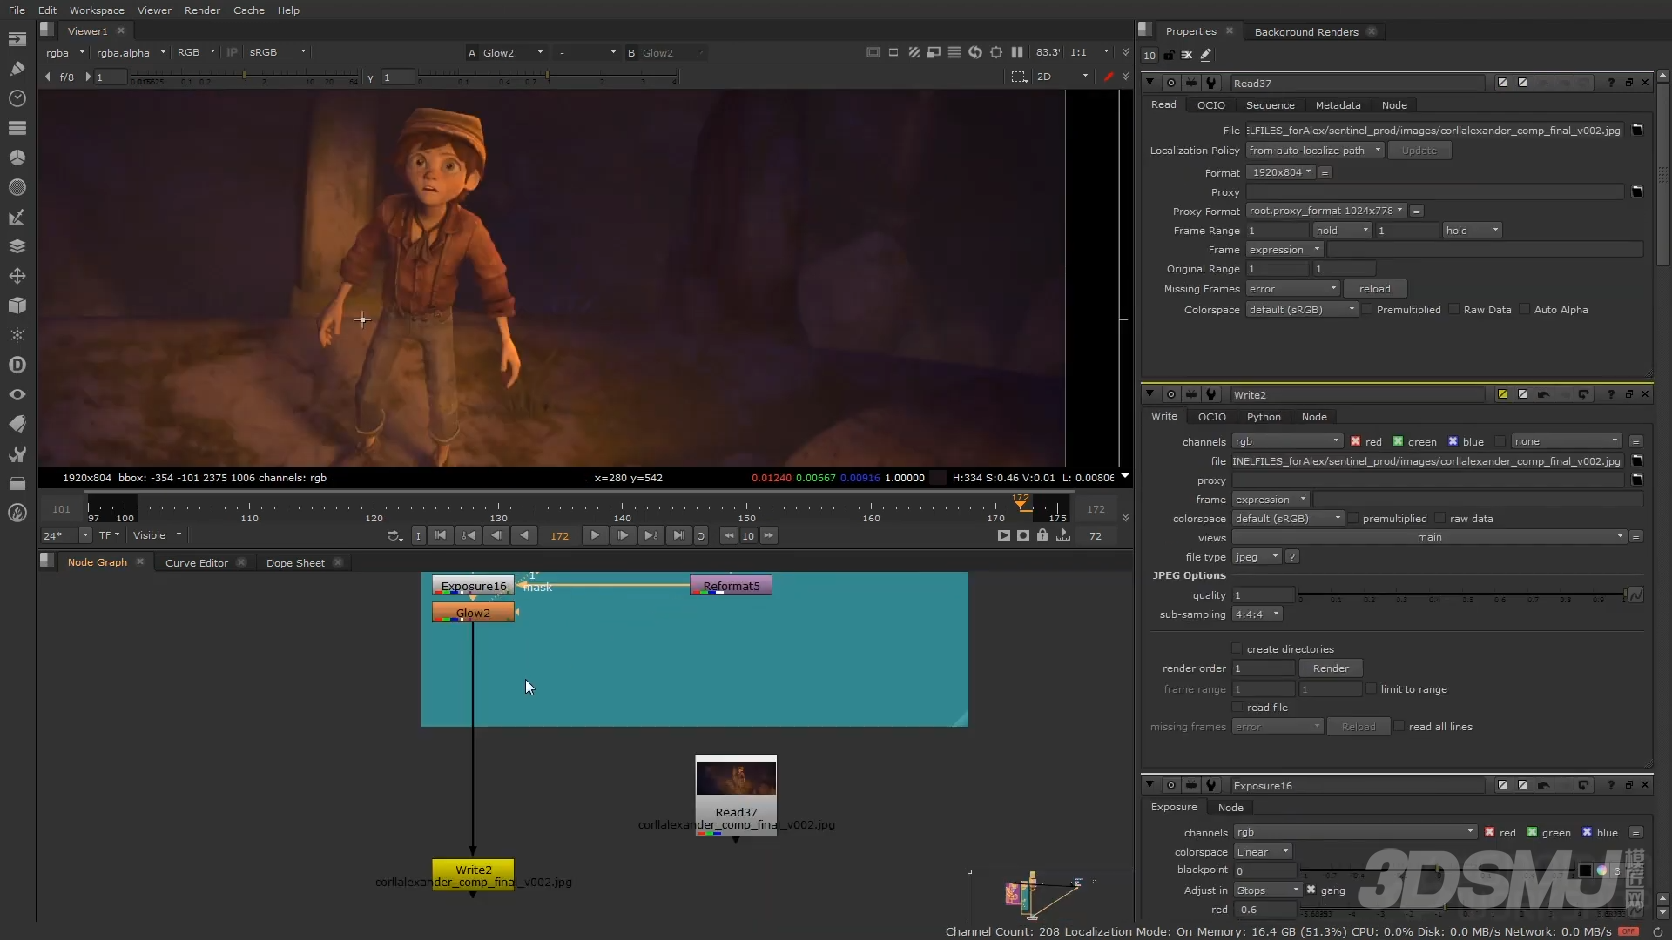Toggle the Write2 green channel checkbox
This screenshot has height=940, width=1672.
click(1398, 441)
